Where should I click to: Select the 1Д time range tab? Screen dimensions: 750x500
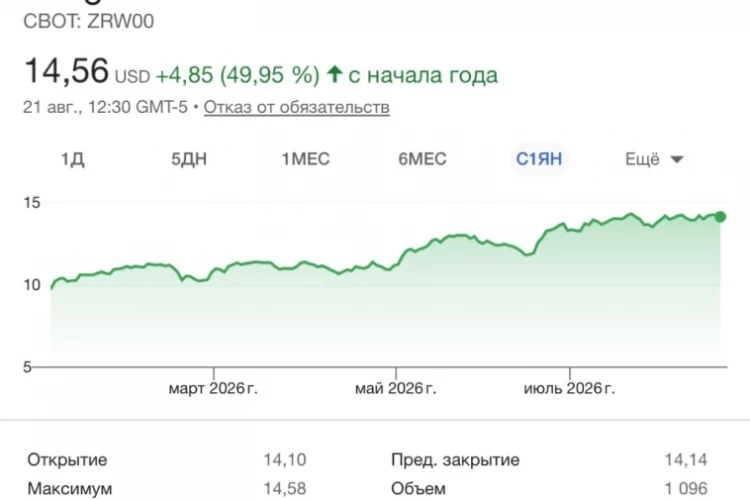pyautogui.click(x=73, y=159)
